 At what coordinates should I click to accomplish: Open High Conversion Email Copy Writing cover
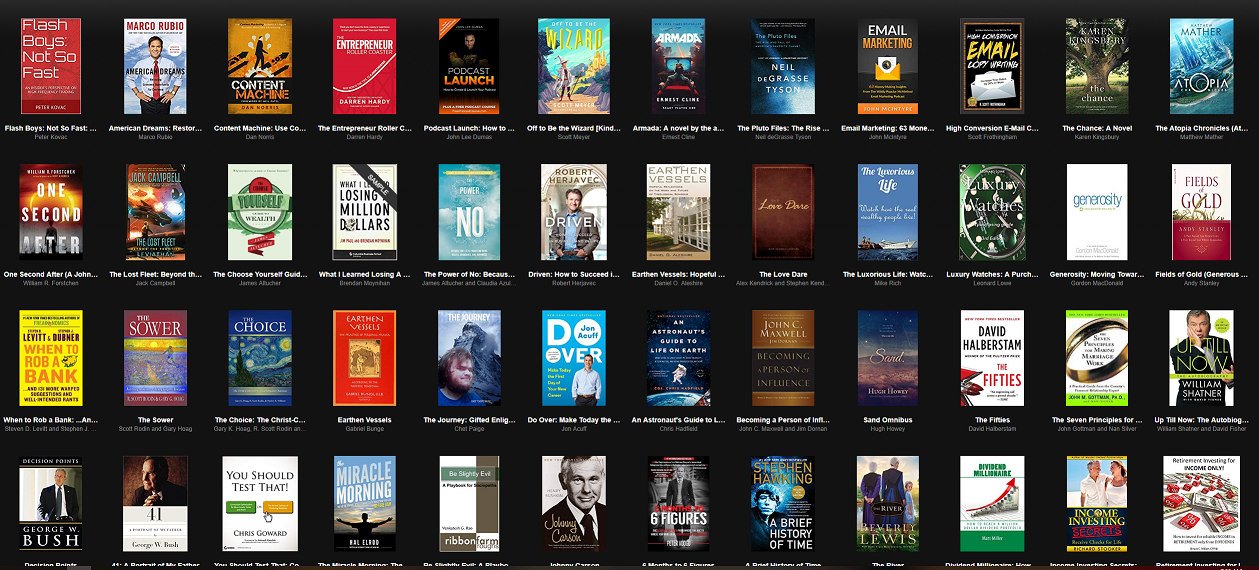point(992,66)
